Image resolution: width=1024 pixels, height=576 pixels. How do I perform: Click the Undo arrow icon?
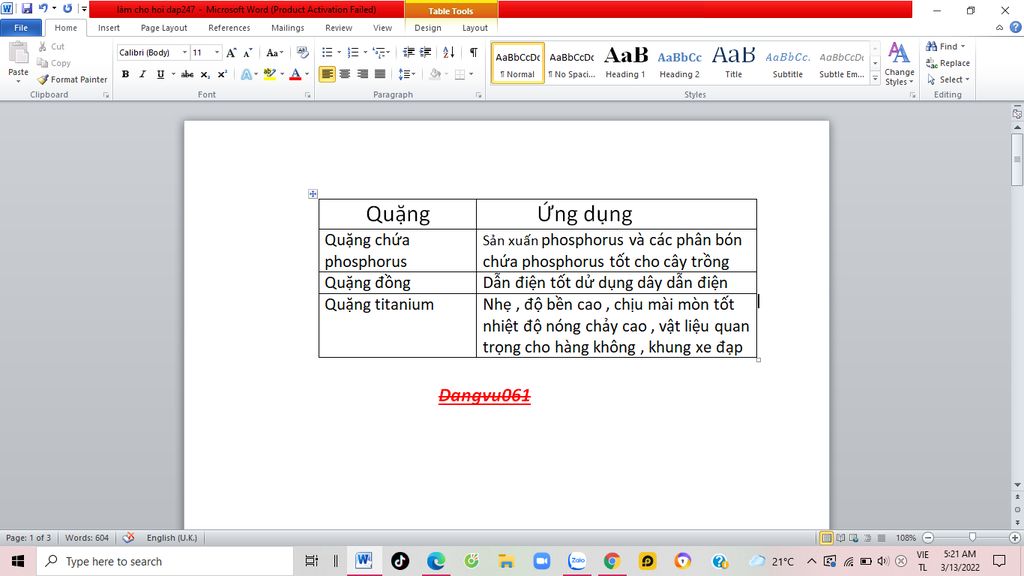click(x=43, y=8)
